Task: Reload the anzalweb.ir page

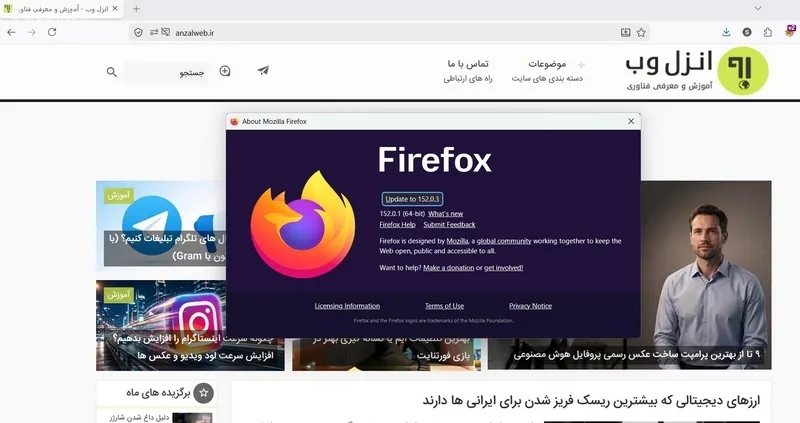Action: pyautogui.click(x=52, y=32)
